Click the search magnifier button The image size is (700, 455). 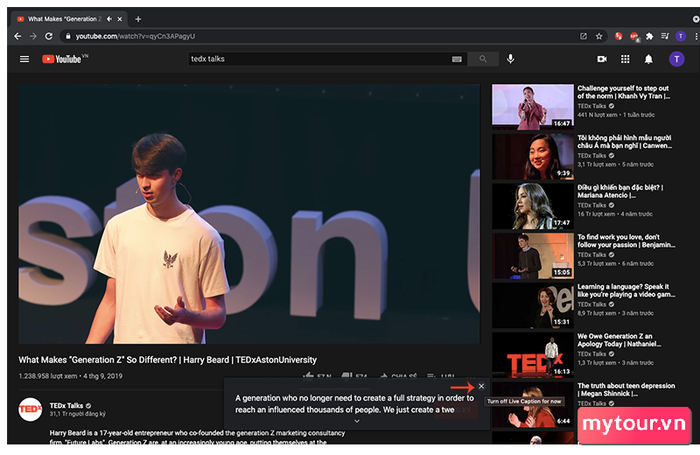483,59
